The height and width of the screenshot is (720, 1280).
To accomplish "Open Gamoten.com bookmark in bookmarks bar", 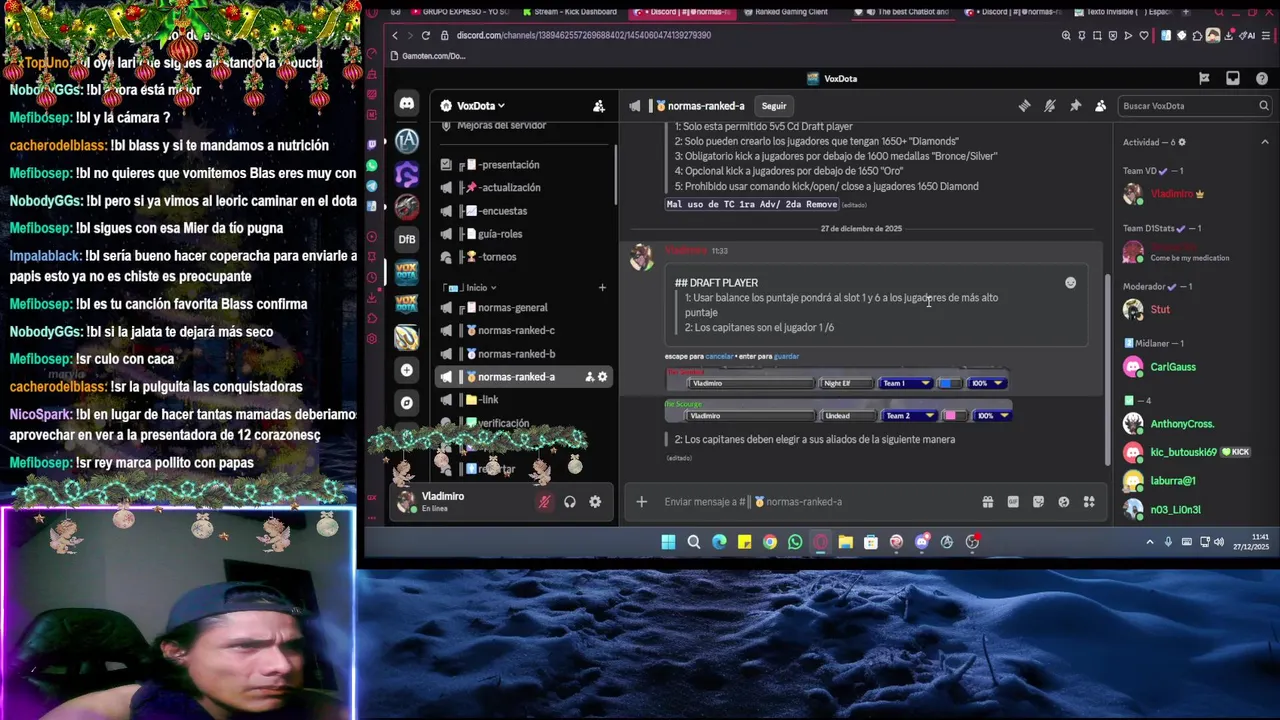I will 428,56.
